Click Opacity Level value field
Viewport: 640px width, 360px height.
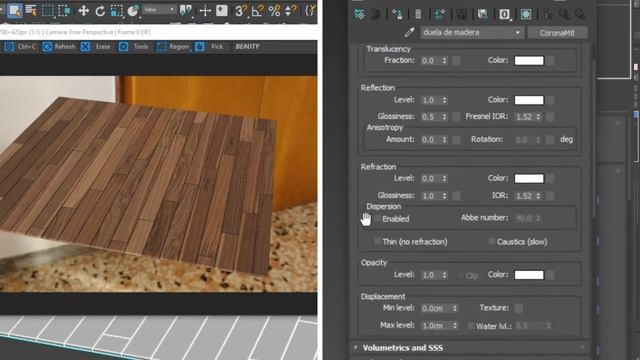pyautogui.click(x=431, y=275)
